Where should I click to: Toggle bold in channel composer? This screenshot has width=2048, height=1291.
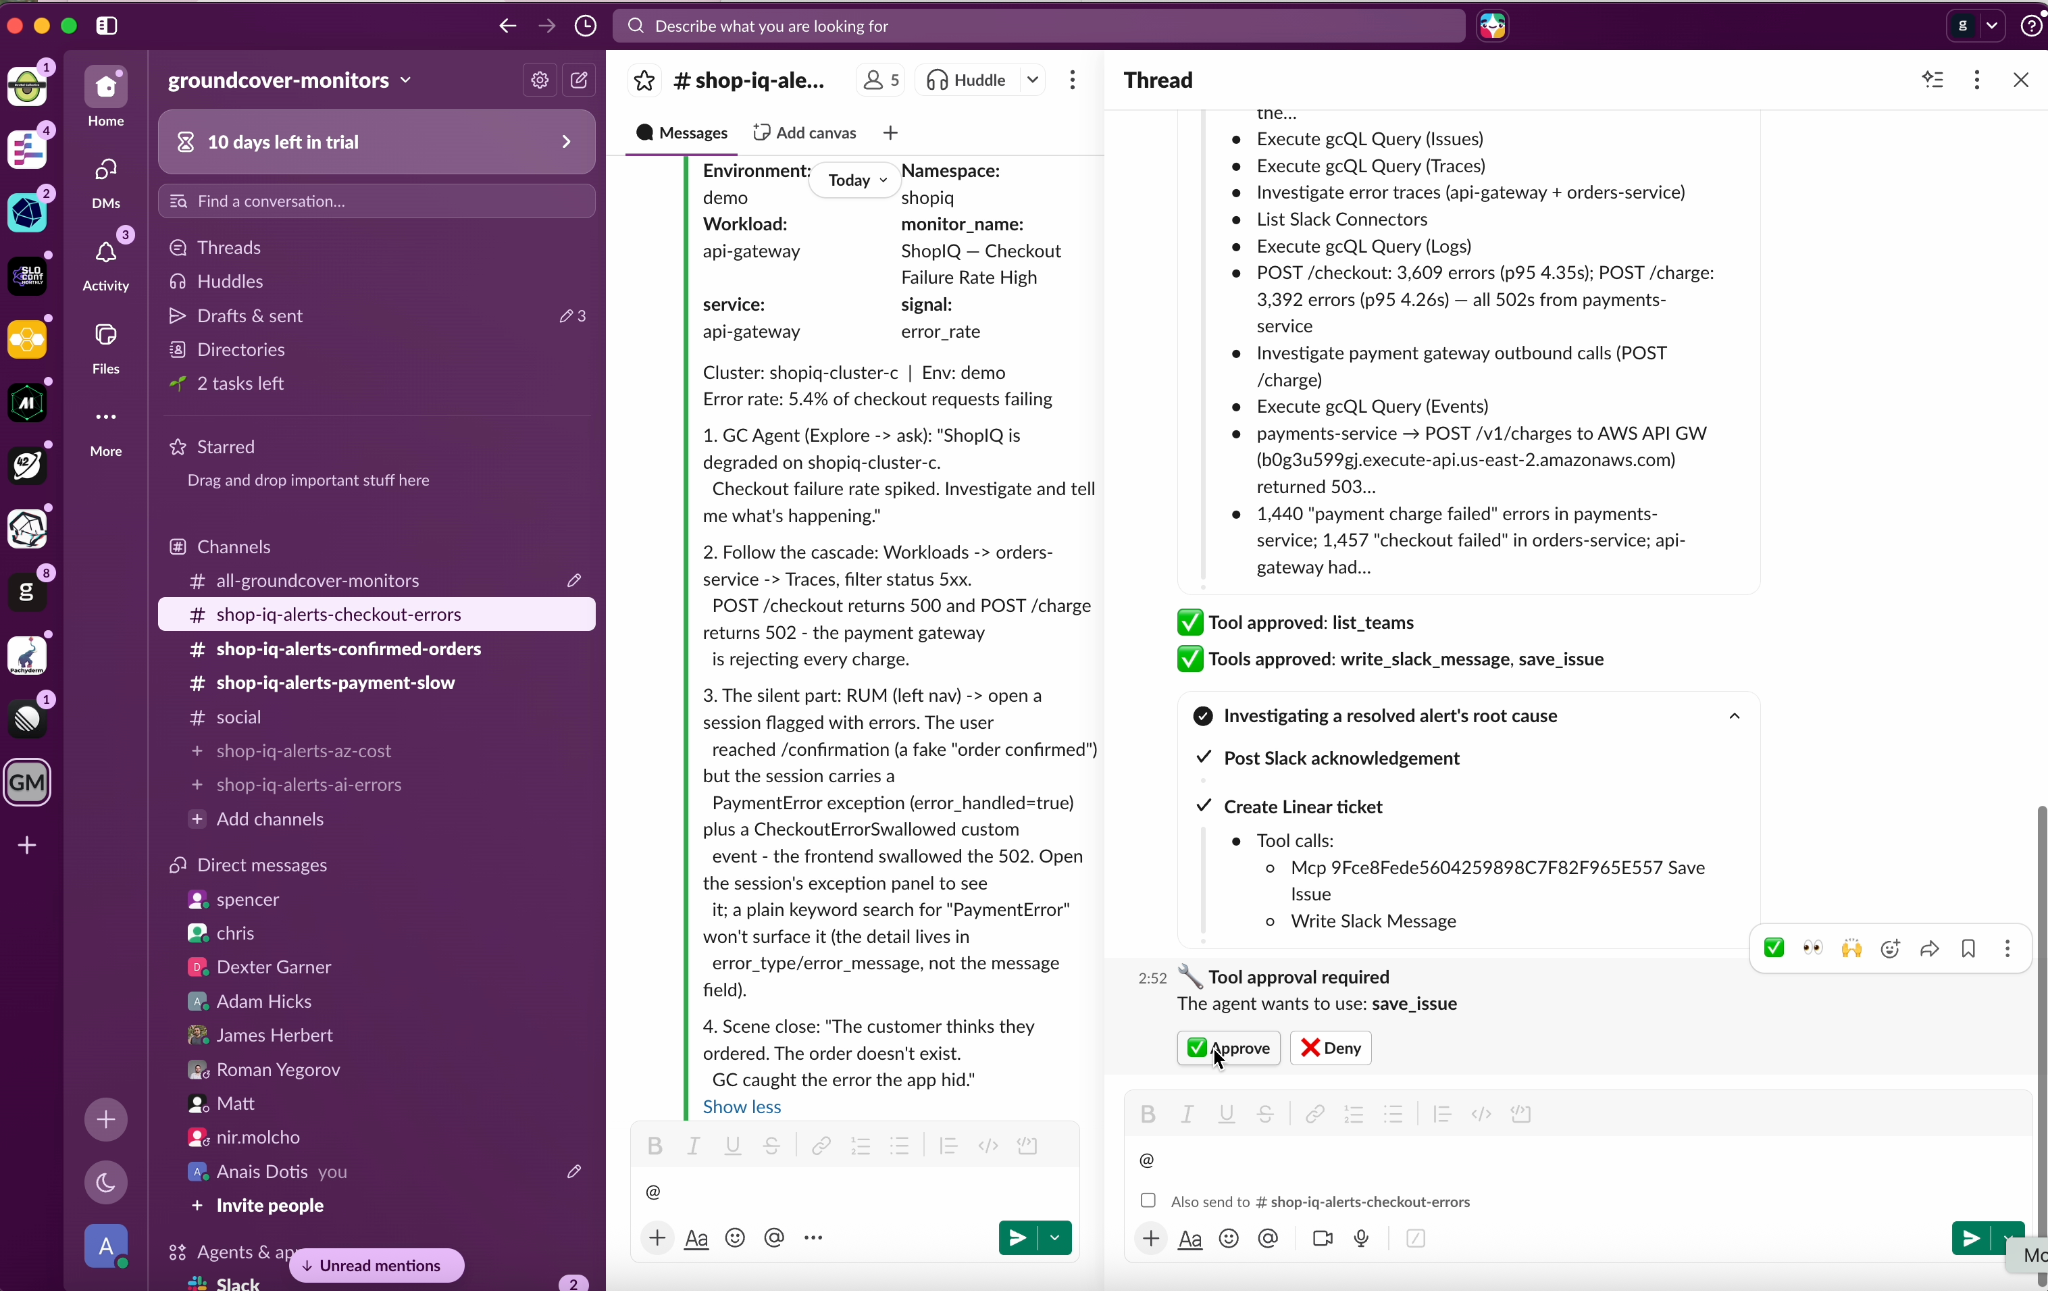(654, 1146)
